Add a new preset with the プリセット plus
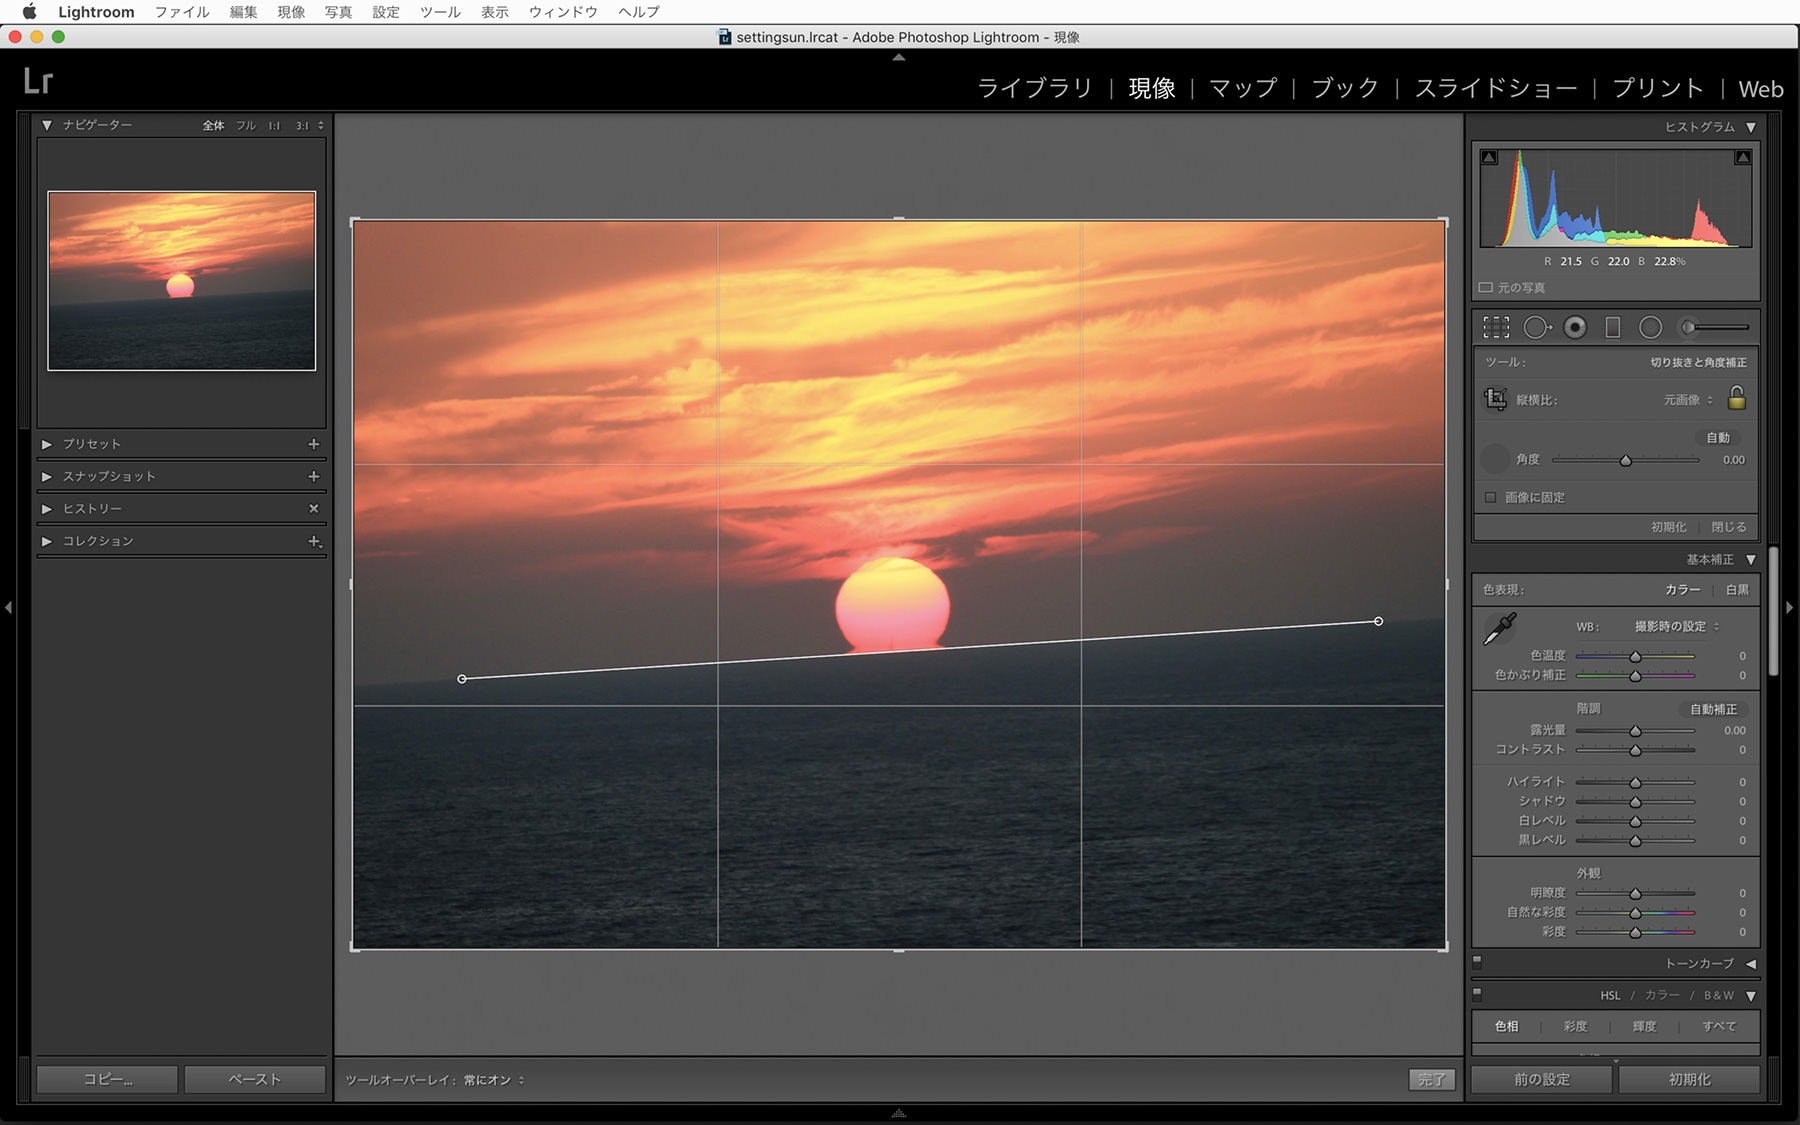Viewport: 1800px width, 1125px height. point(314,444)
